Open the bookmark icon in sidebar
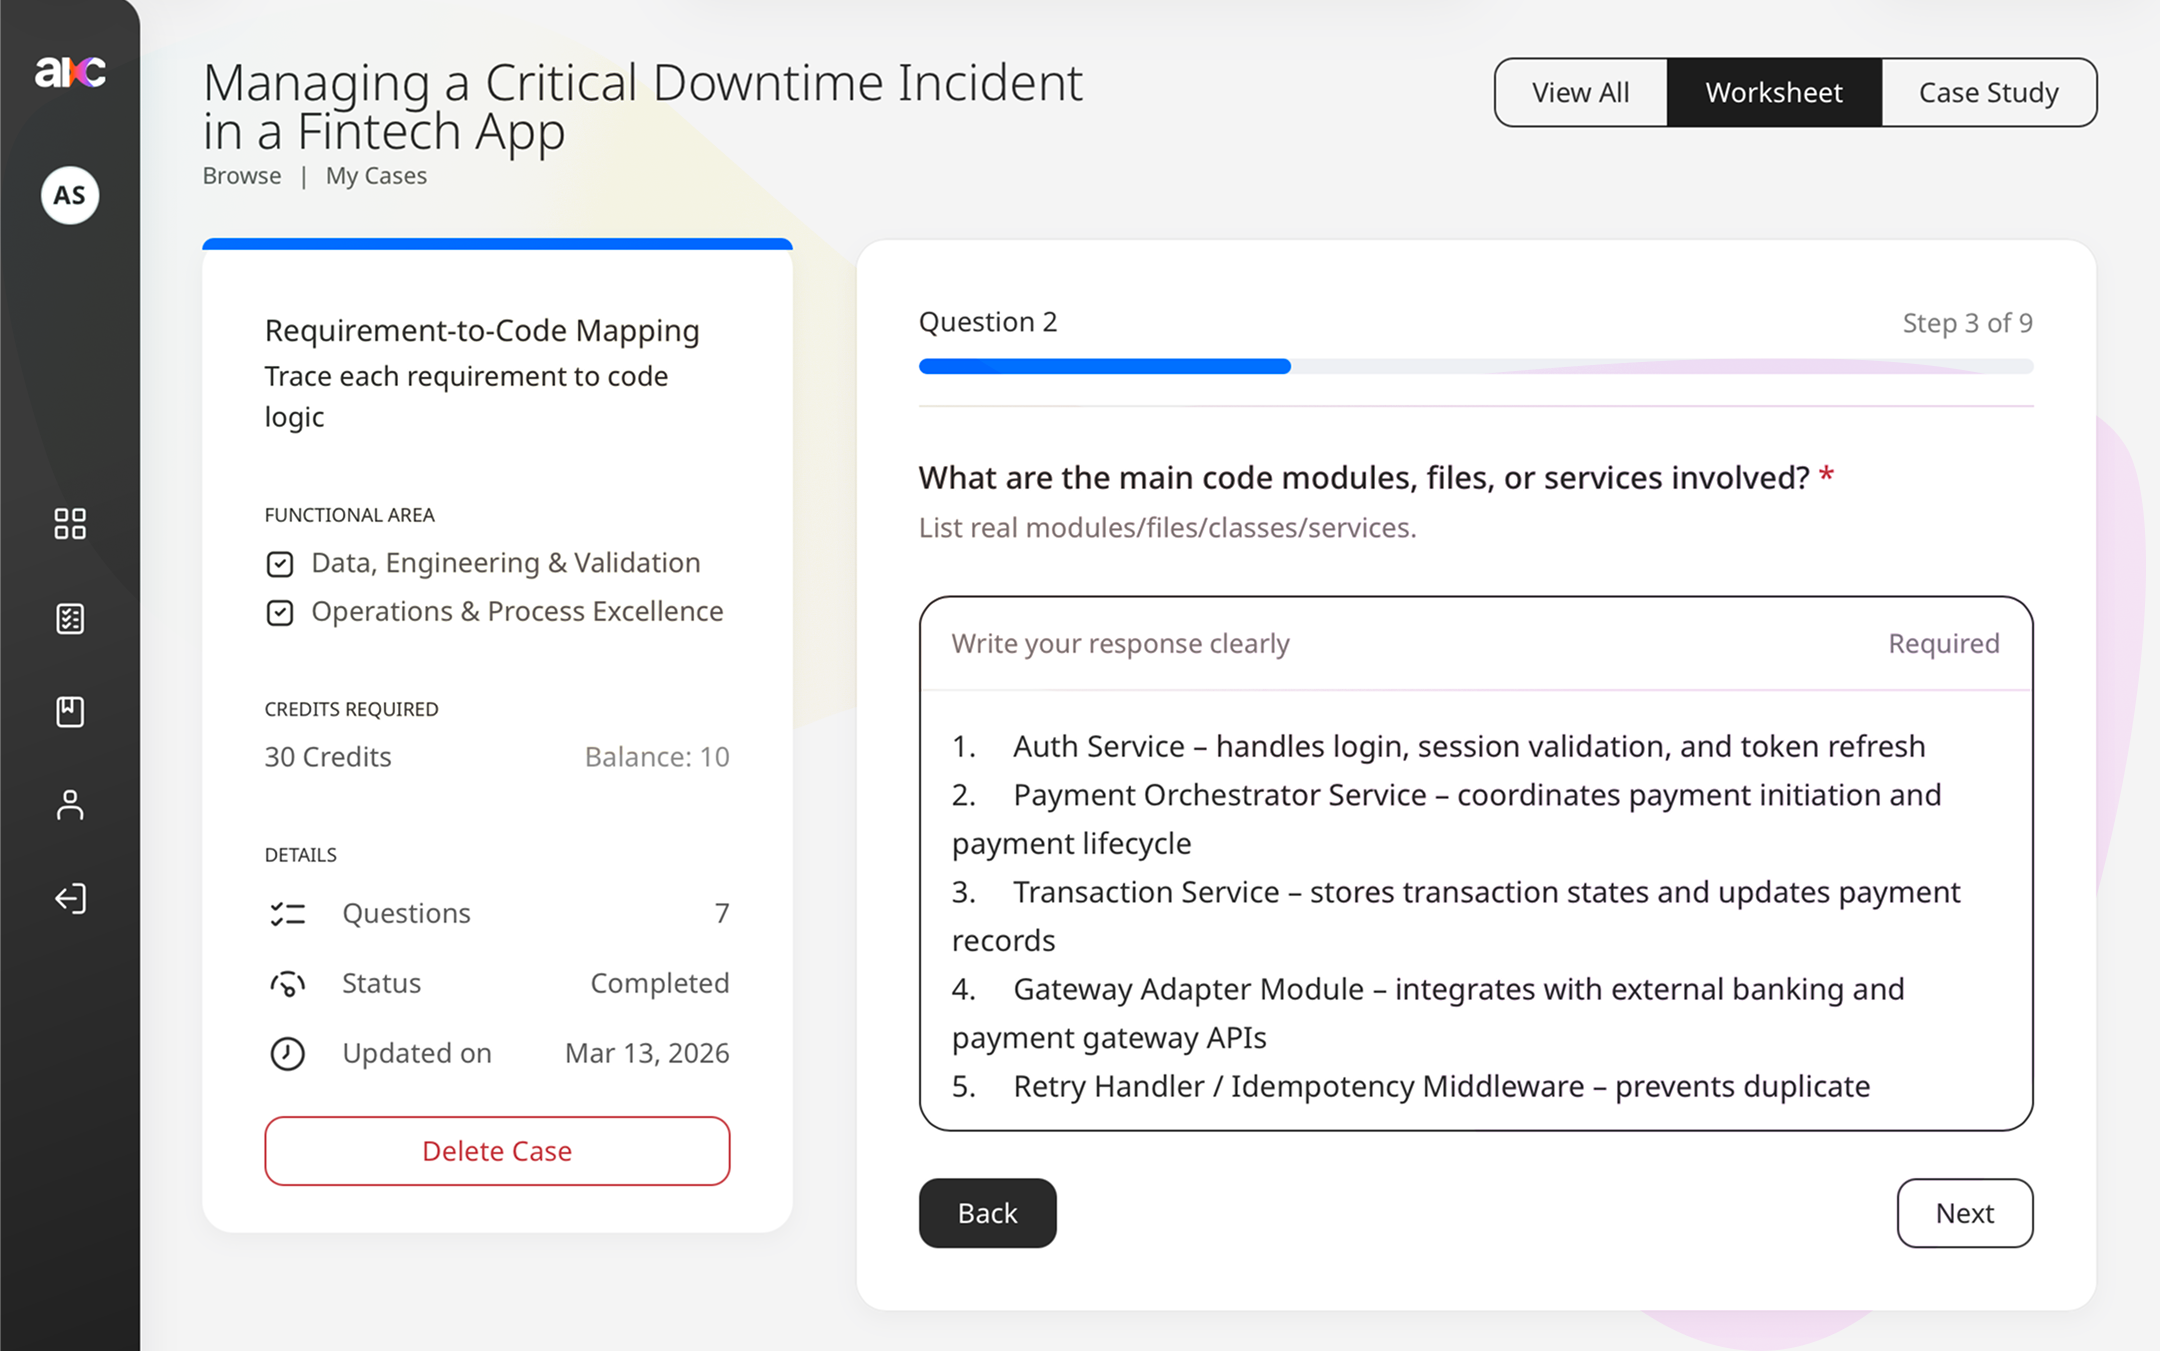 (70, 712)
